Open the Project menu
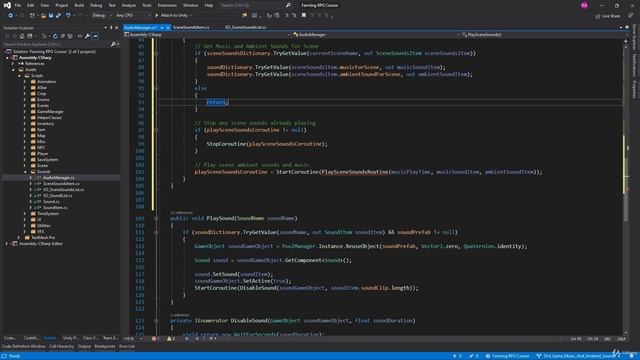 62,5
